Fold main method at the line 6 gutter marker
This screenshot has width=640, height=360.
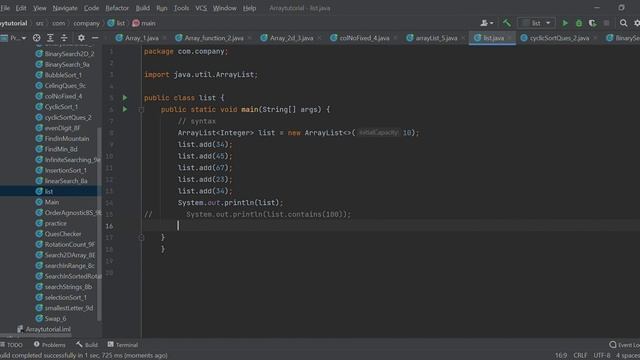141,110
